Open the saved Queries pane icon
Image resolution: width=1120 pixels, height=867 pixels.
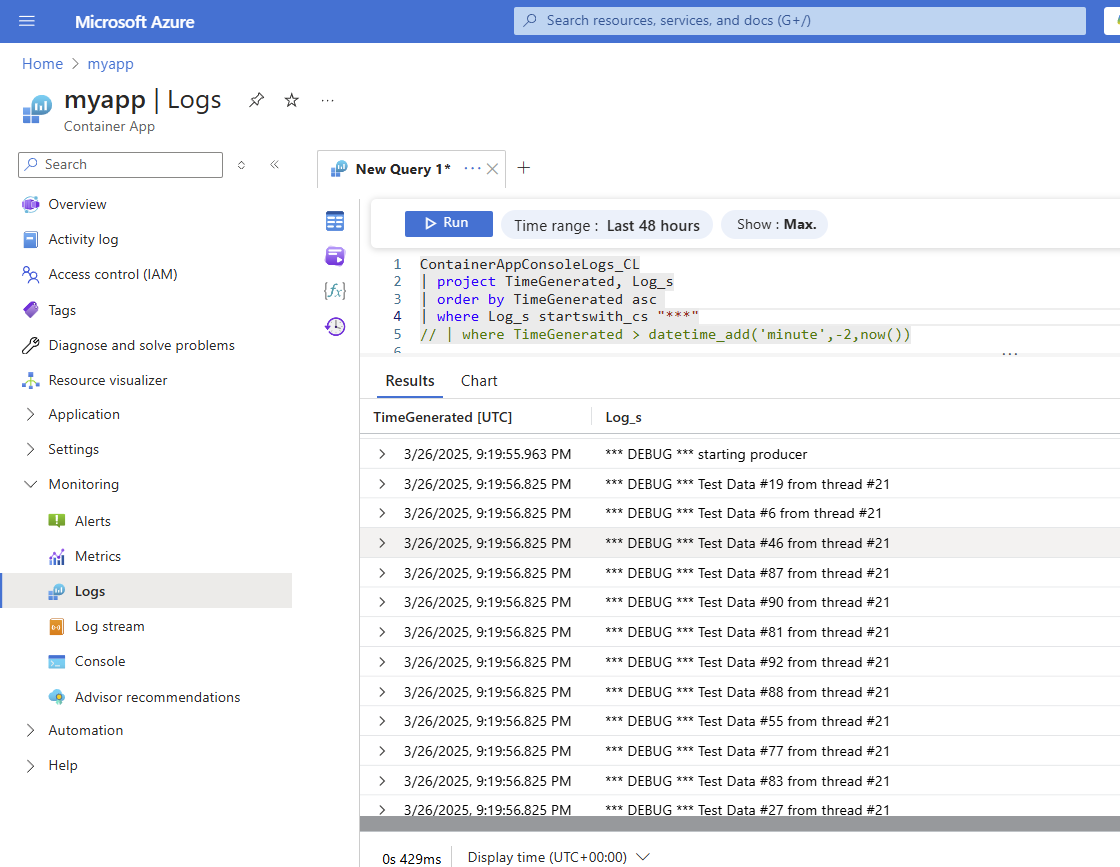(x=334, y=256)
